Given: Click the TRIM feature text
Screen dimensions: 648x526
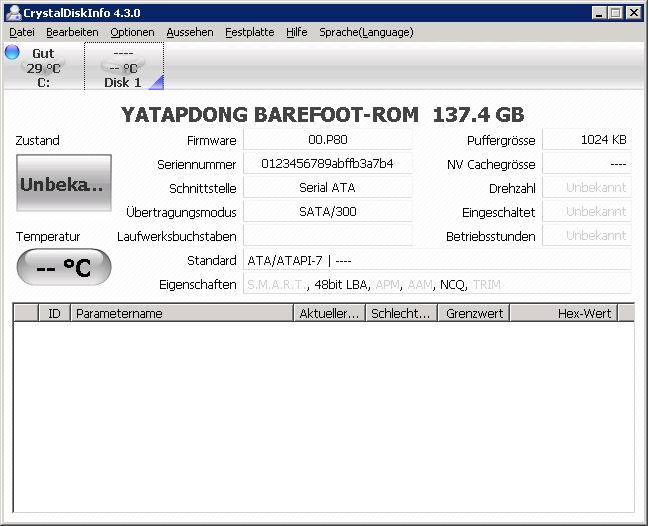Looking at the screenshot, I should click(x=487, y=285).
